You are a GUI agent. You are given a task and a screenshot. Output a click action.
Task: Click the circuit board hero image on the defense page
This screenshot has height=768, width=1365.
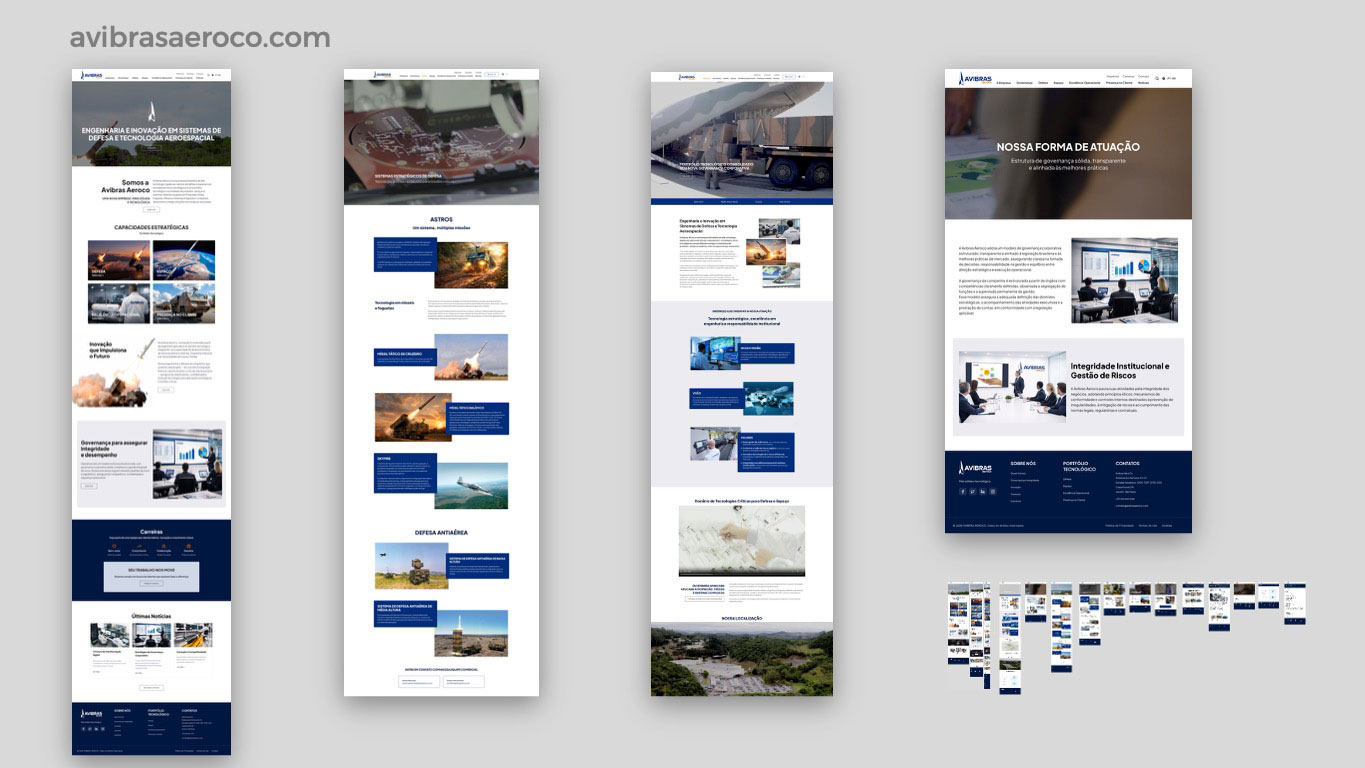coord(441,142)
